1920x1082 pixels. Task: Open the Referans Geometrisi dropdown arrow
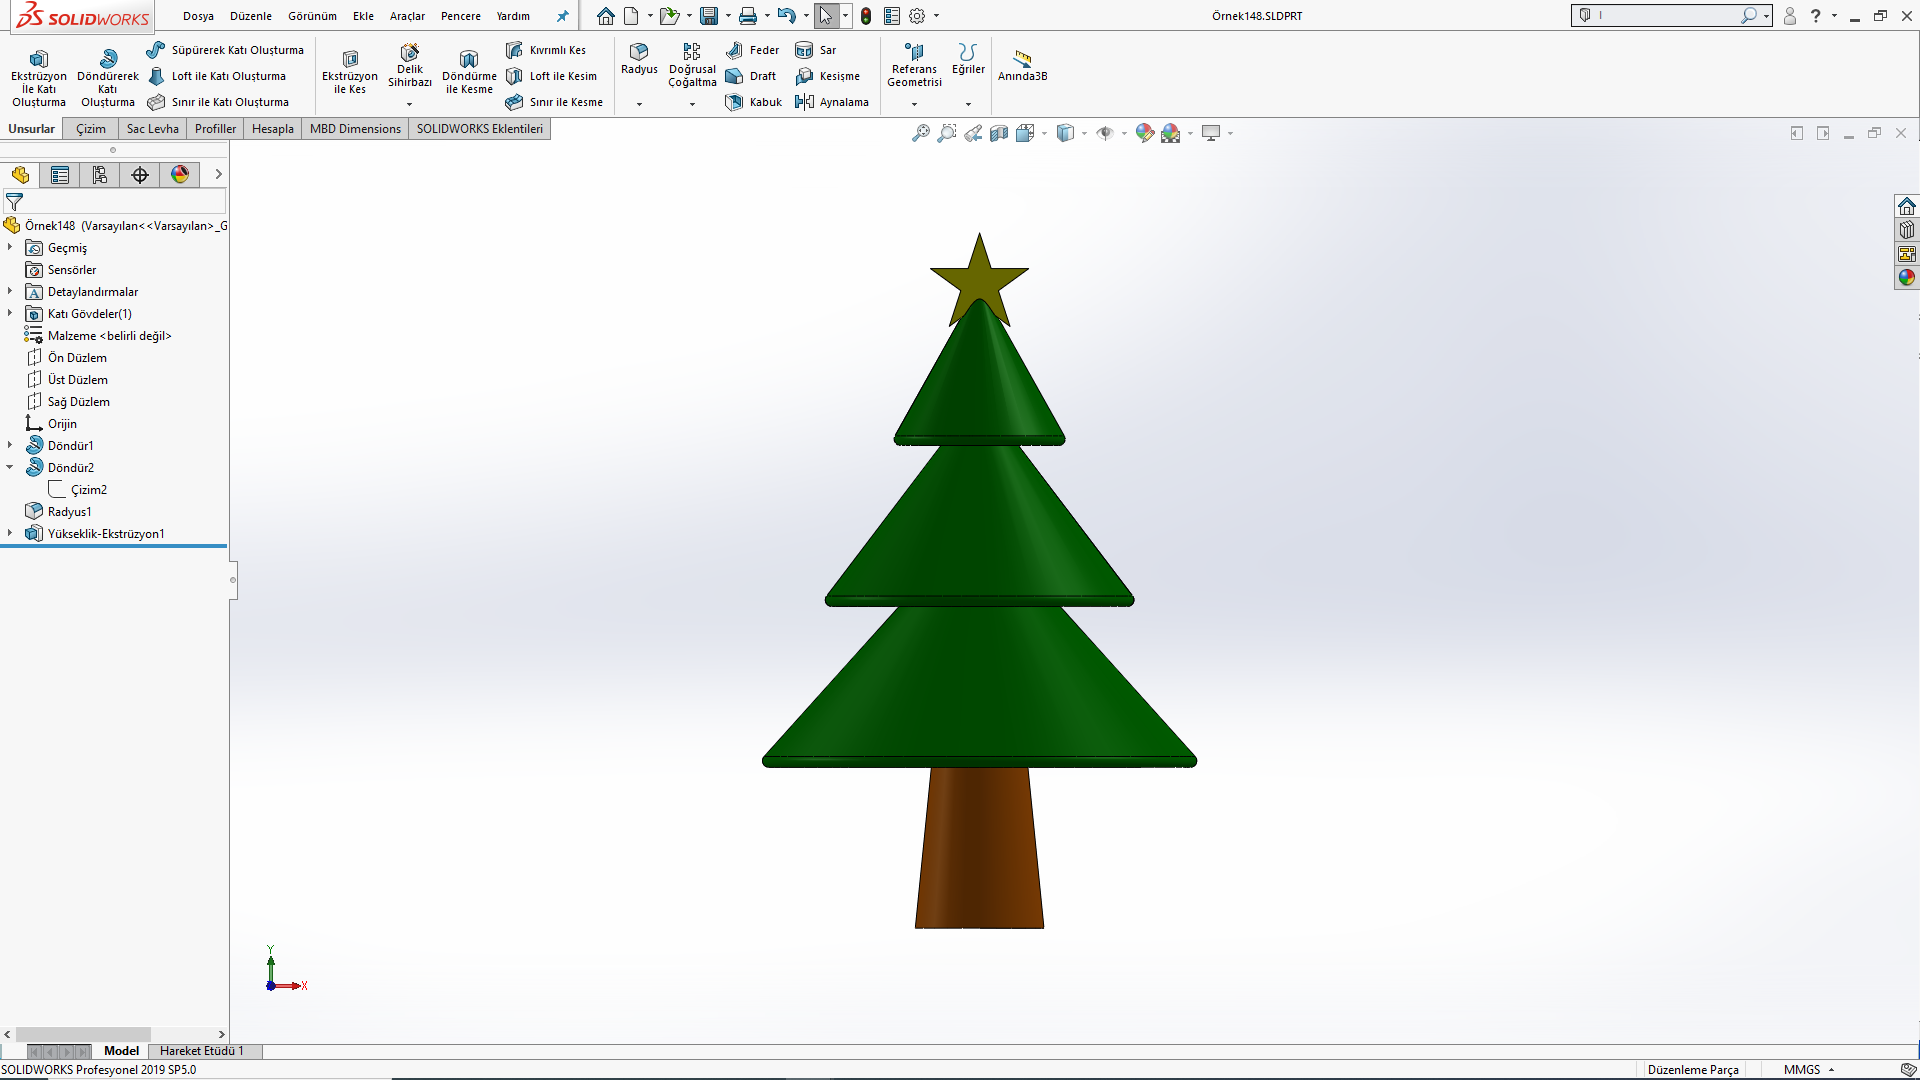914,104
